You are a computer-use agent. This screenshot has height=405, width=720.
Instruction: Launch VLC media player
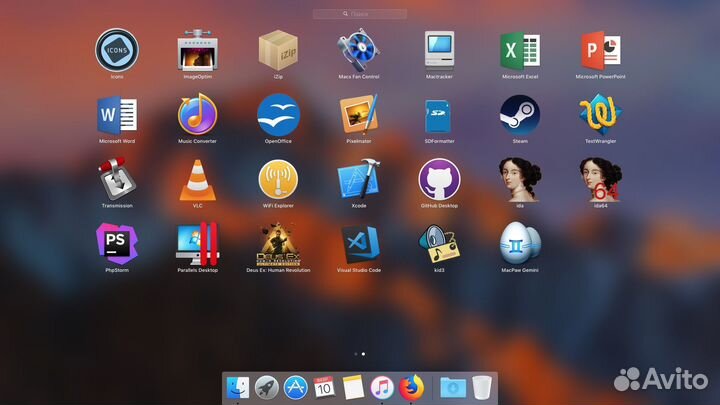(197, 180)
